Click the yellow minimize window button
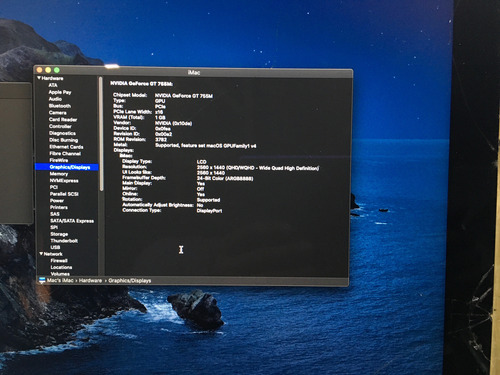Viewport: 500px width, 375px height. pyautogui.click(x=48, y=70)
